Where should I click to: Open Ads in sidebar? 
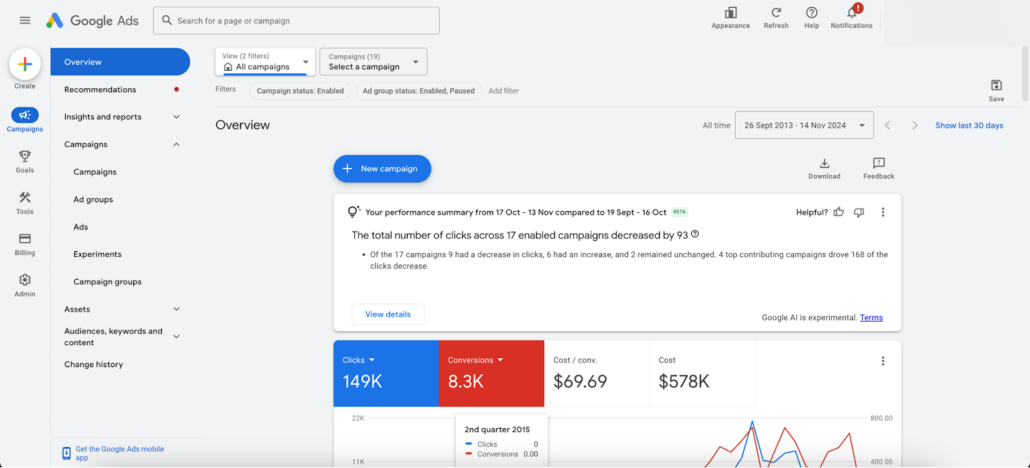pos(81,227)
